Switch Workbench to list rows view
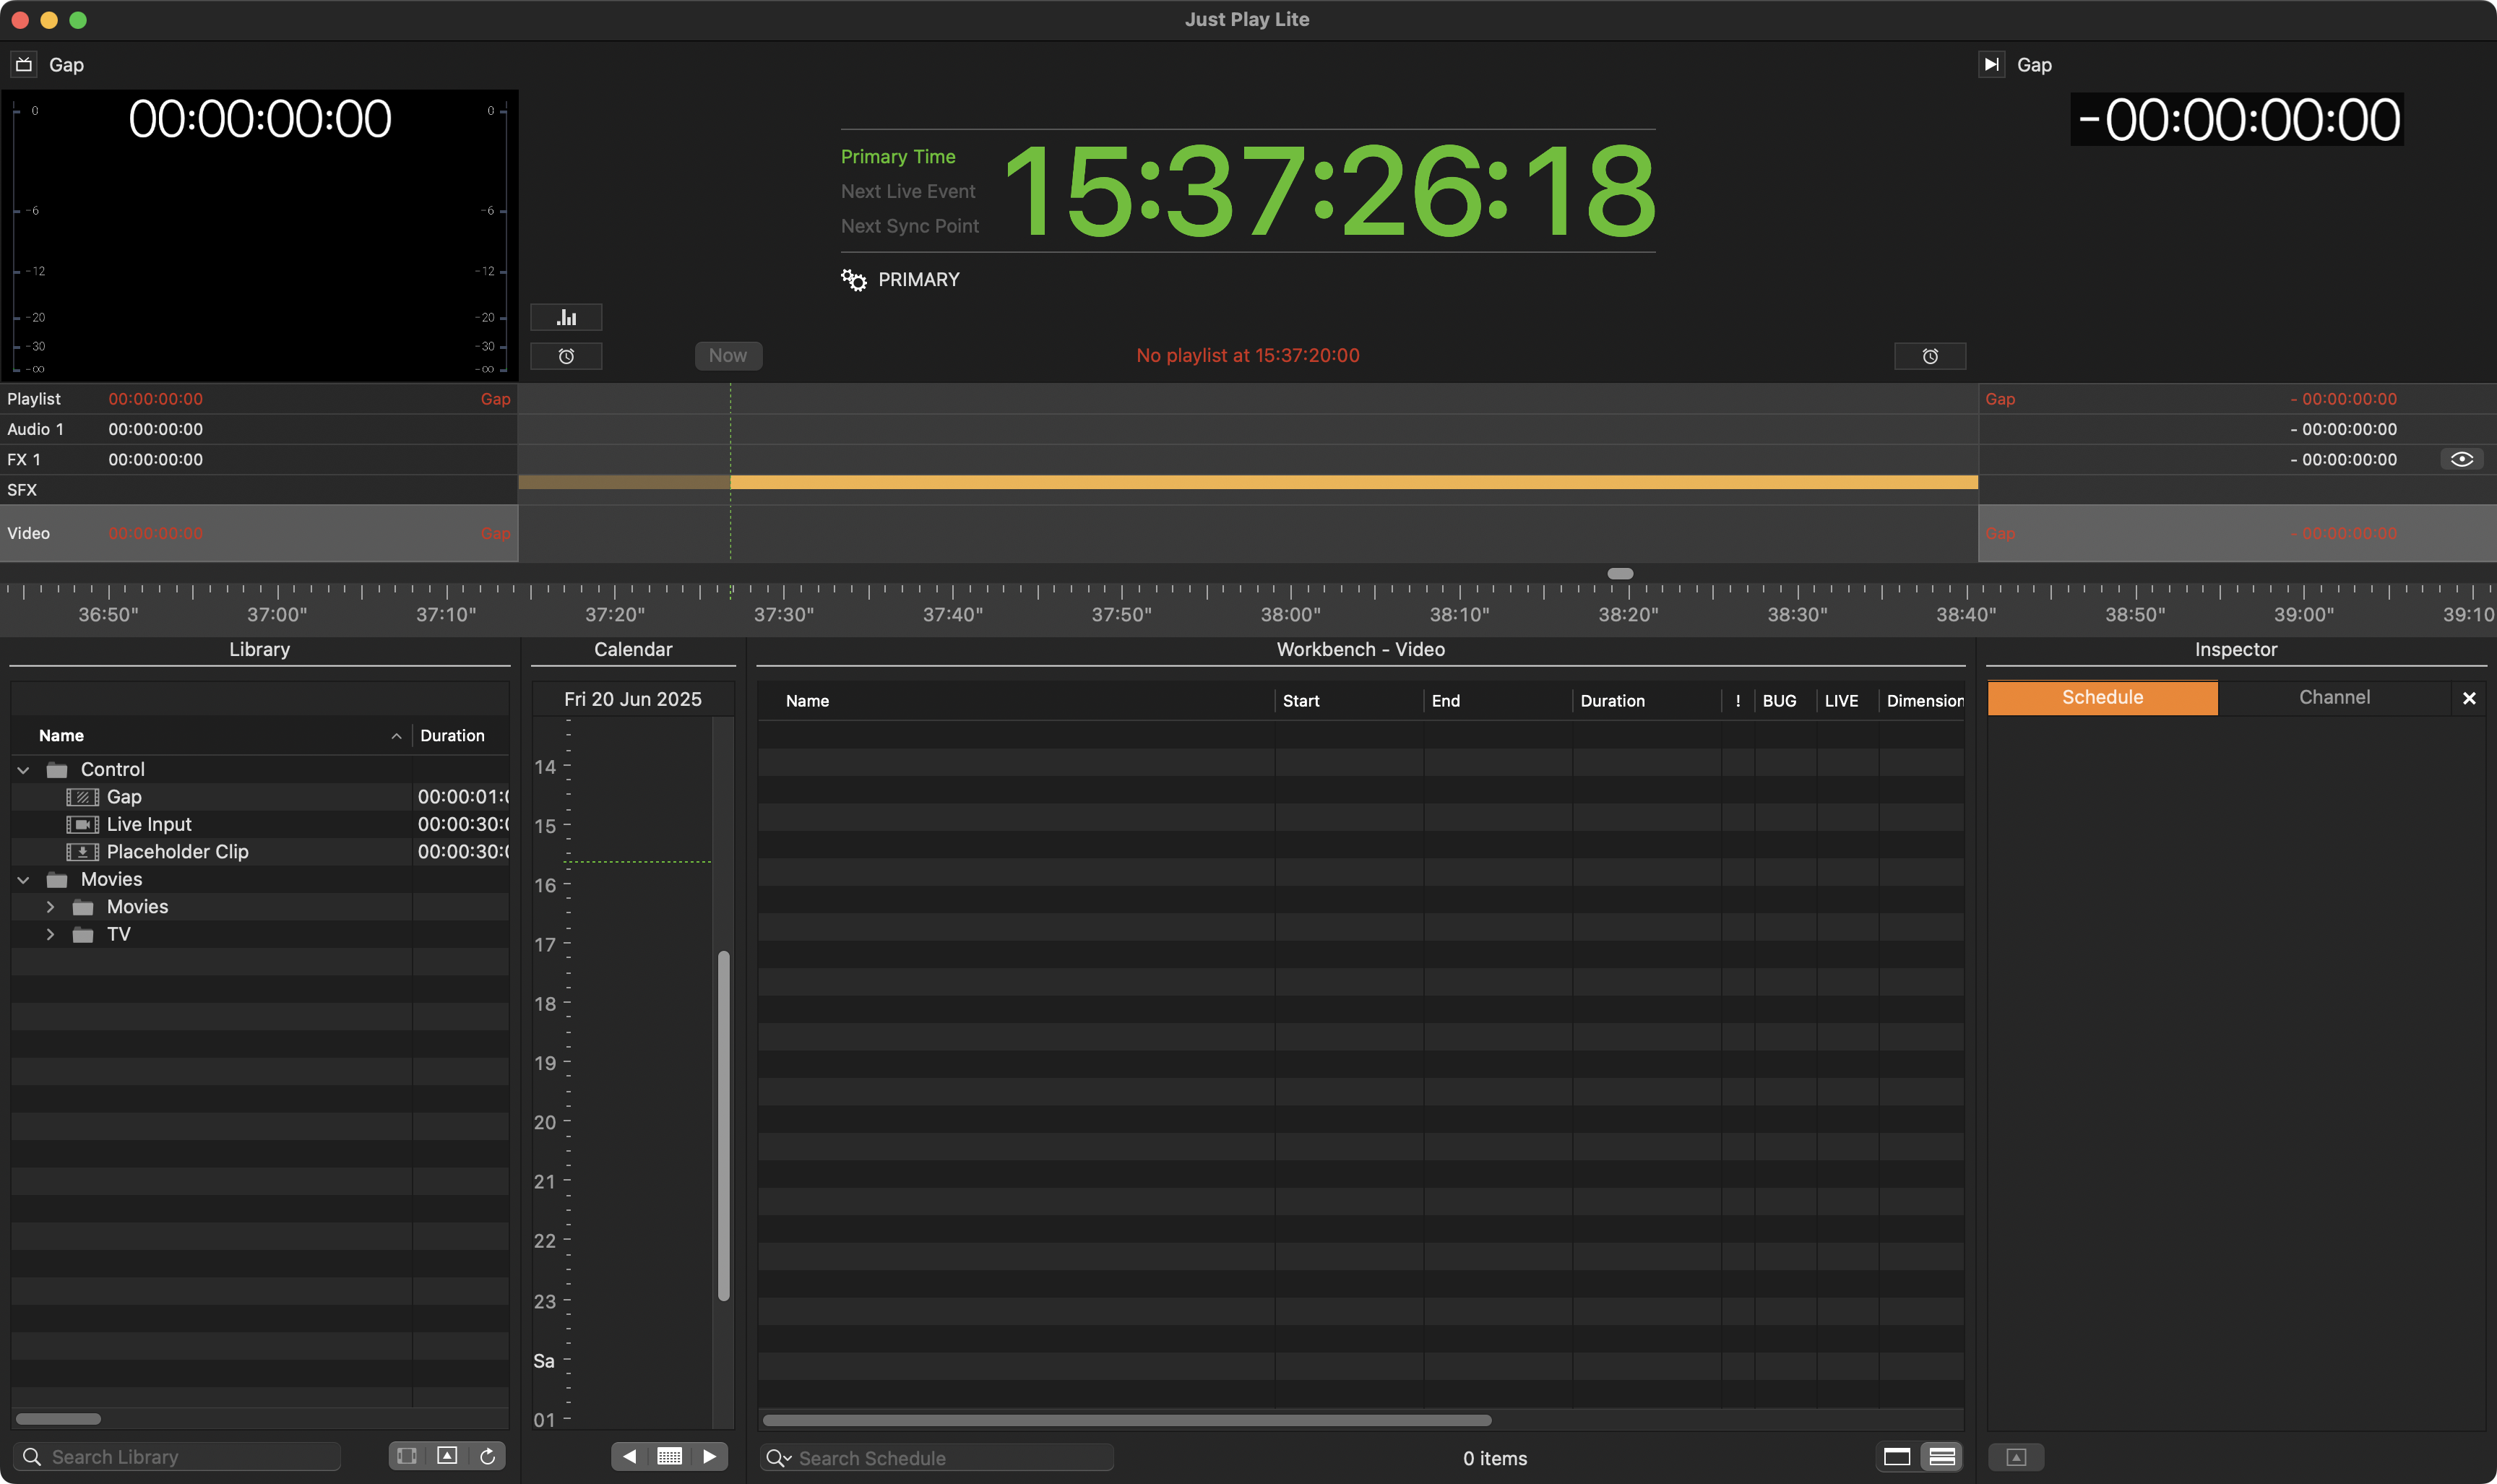Viewport: 2497px width, 1484px height. (1941, 1457)
